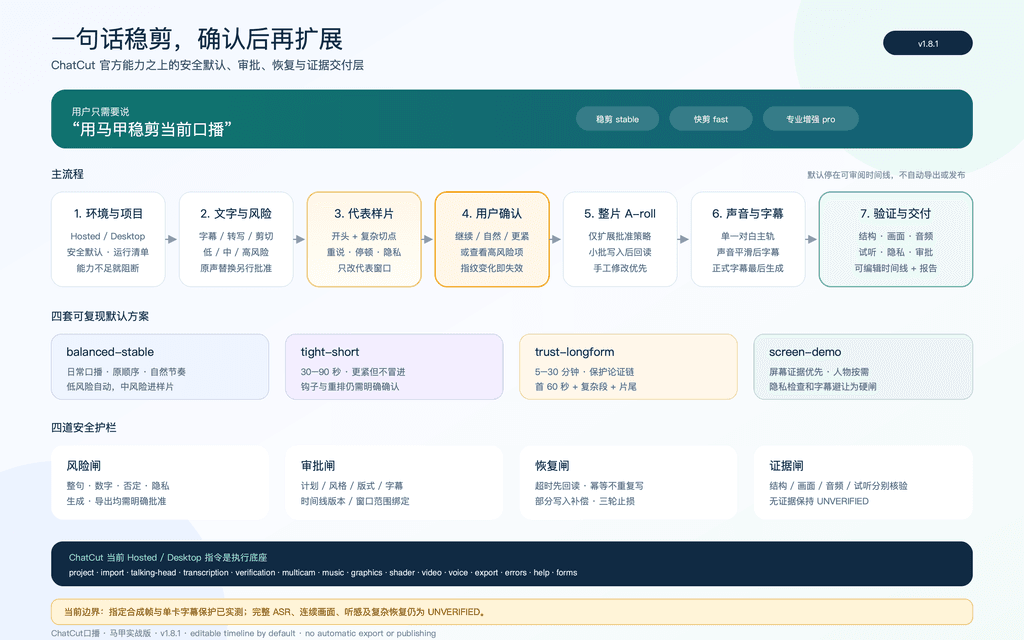Click the arrow after step 6. 声音与字幕

coord(812,239)
